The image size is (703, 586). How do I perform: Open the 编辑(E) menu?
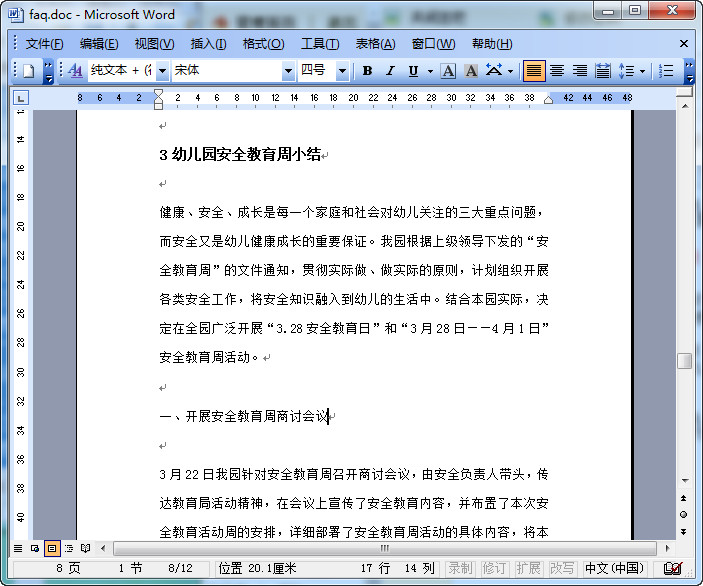point(99,44)
